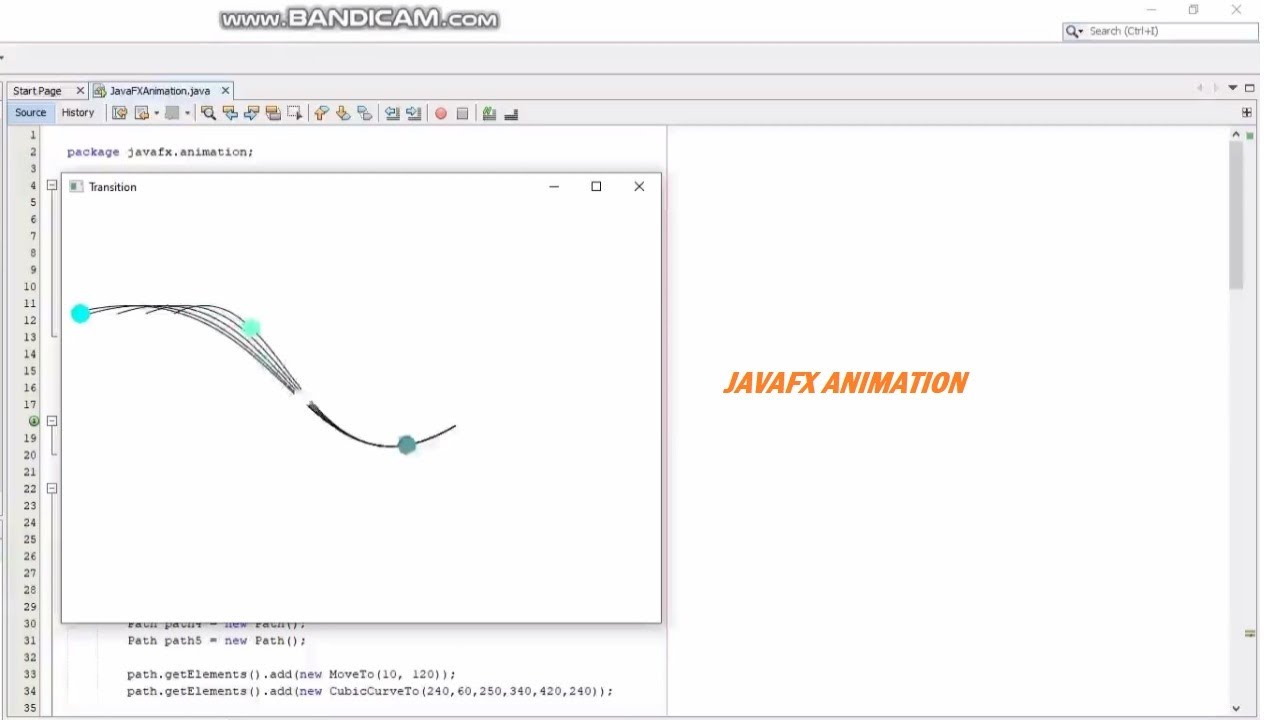This screenshot has width=1280, height=720.
Task: Collapse the code fold at line 18
Action: (52, 421)
